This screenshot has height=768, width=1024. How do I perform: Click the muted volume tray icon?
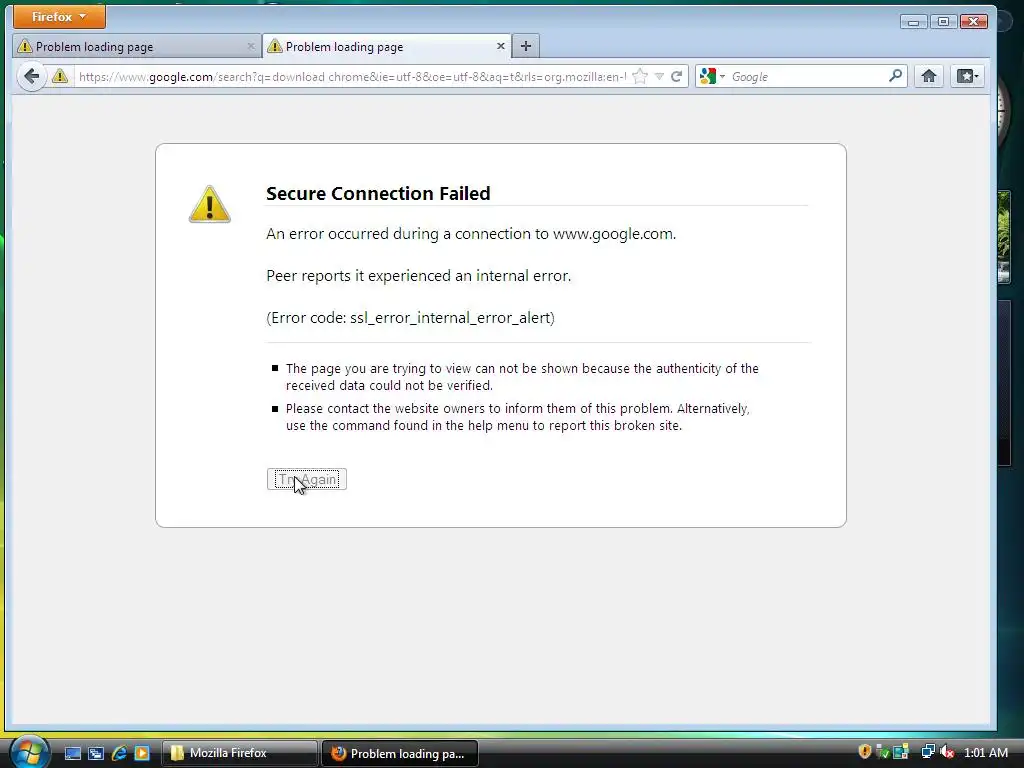[947, 752]
